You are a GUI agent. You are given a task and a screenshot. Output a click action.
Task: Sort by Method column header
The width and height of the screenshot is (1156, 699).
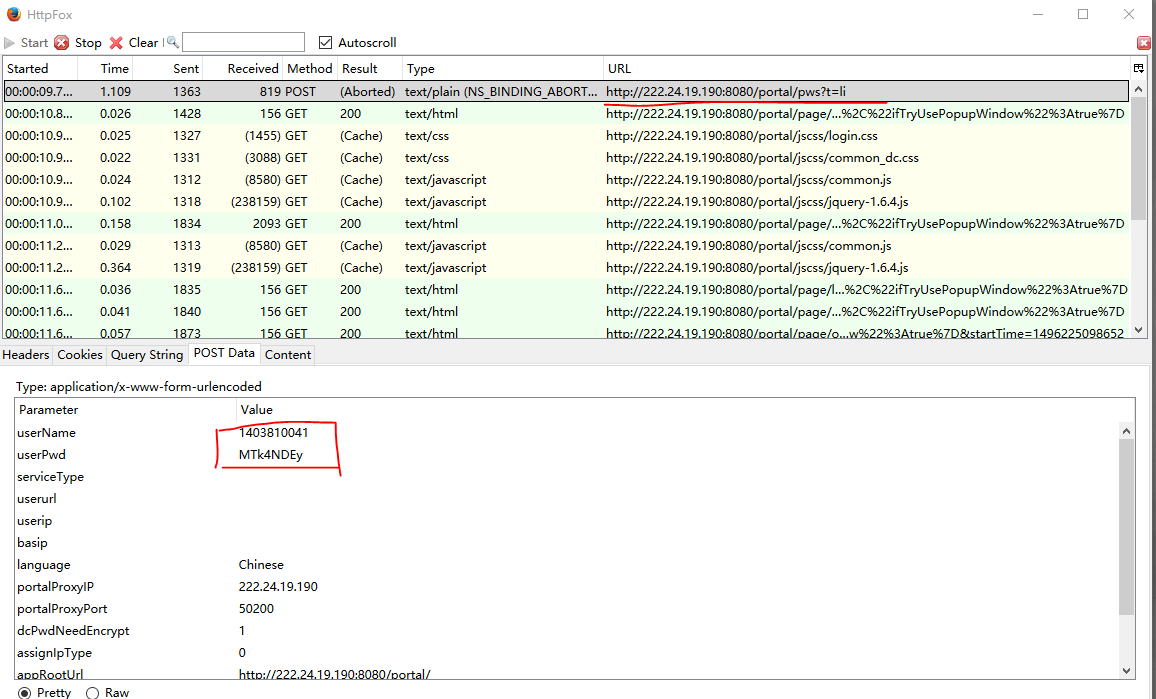310,69
